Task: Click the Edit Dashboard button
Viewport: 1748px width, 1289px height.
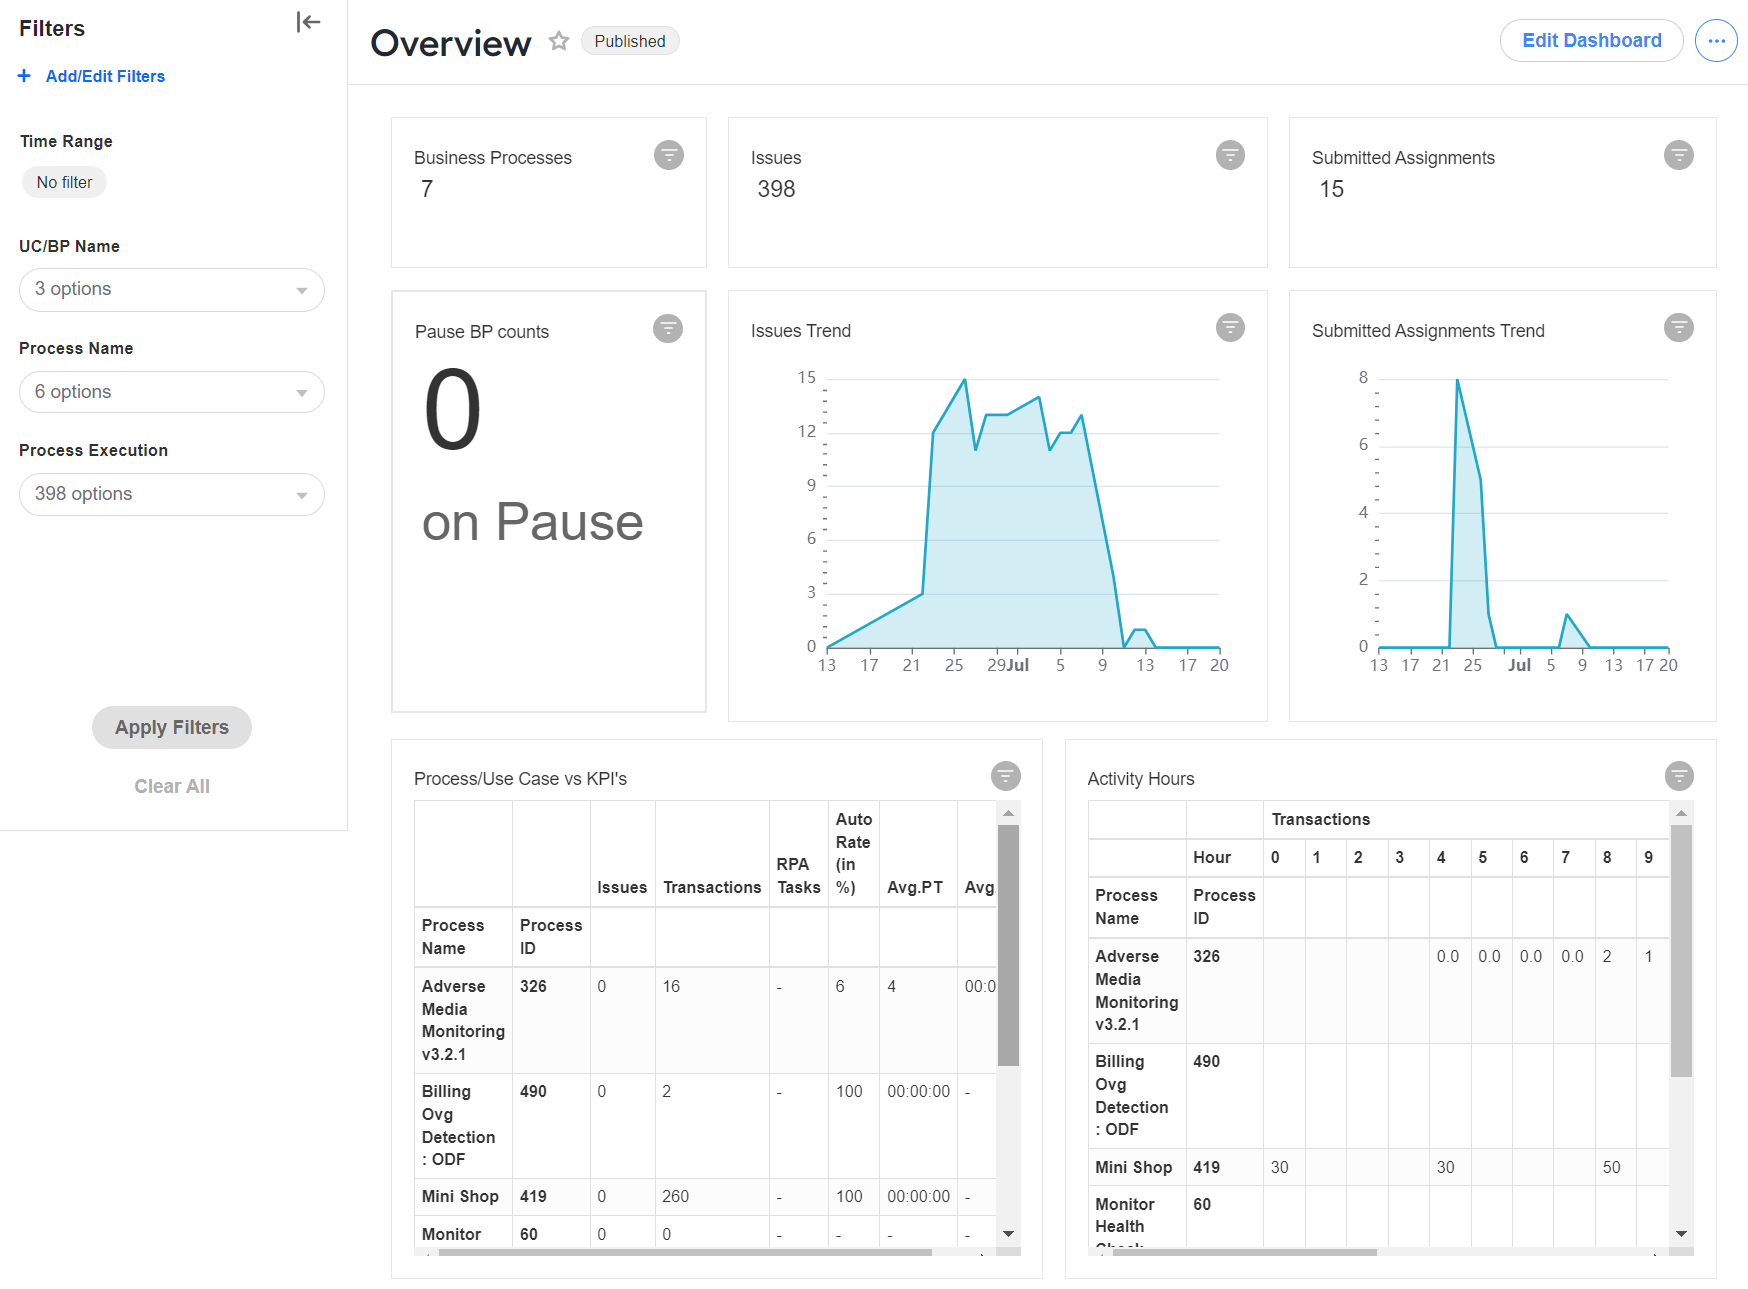Action: pos(1592,41)
